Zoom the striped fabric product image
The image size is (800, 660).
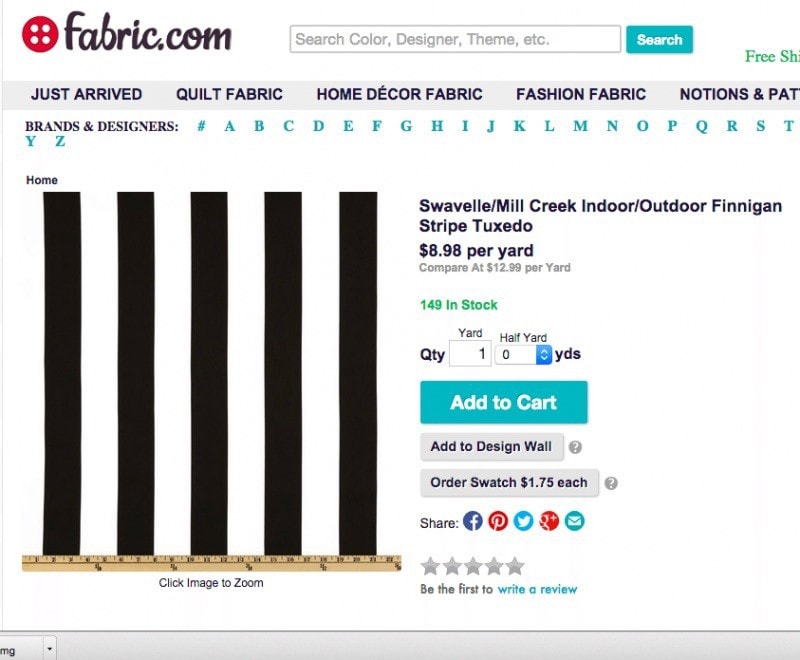click(x=211, y=381)
